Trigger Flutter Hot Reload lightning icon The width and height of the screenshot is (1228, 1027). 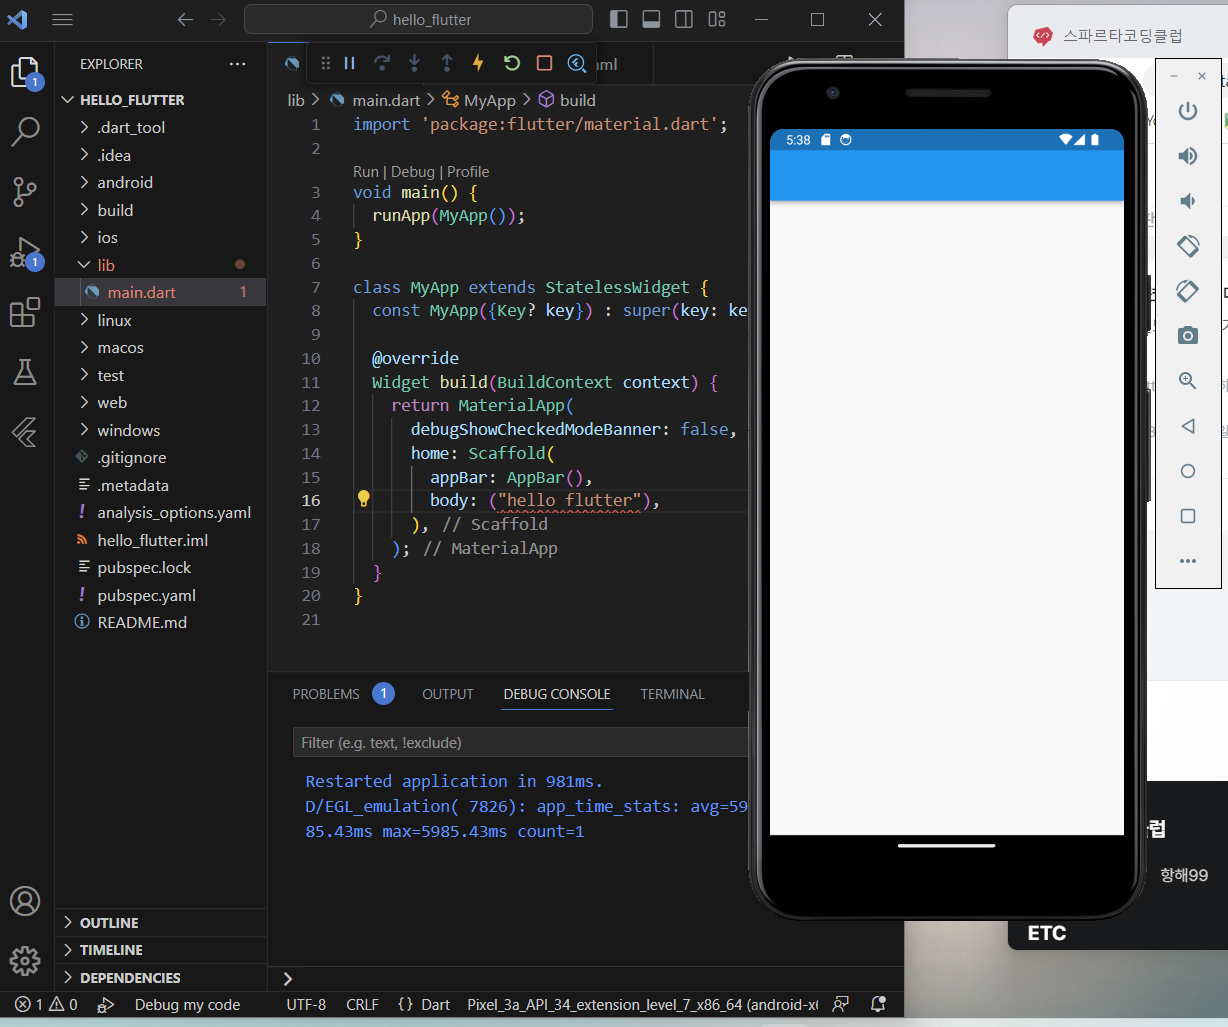point(479,63)
